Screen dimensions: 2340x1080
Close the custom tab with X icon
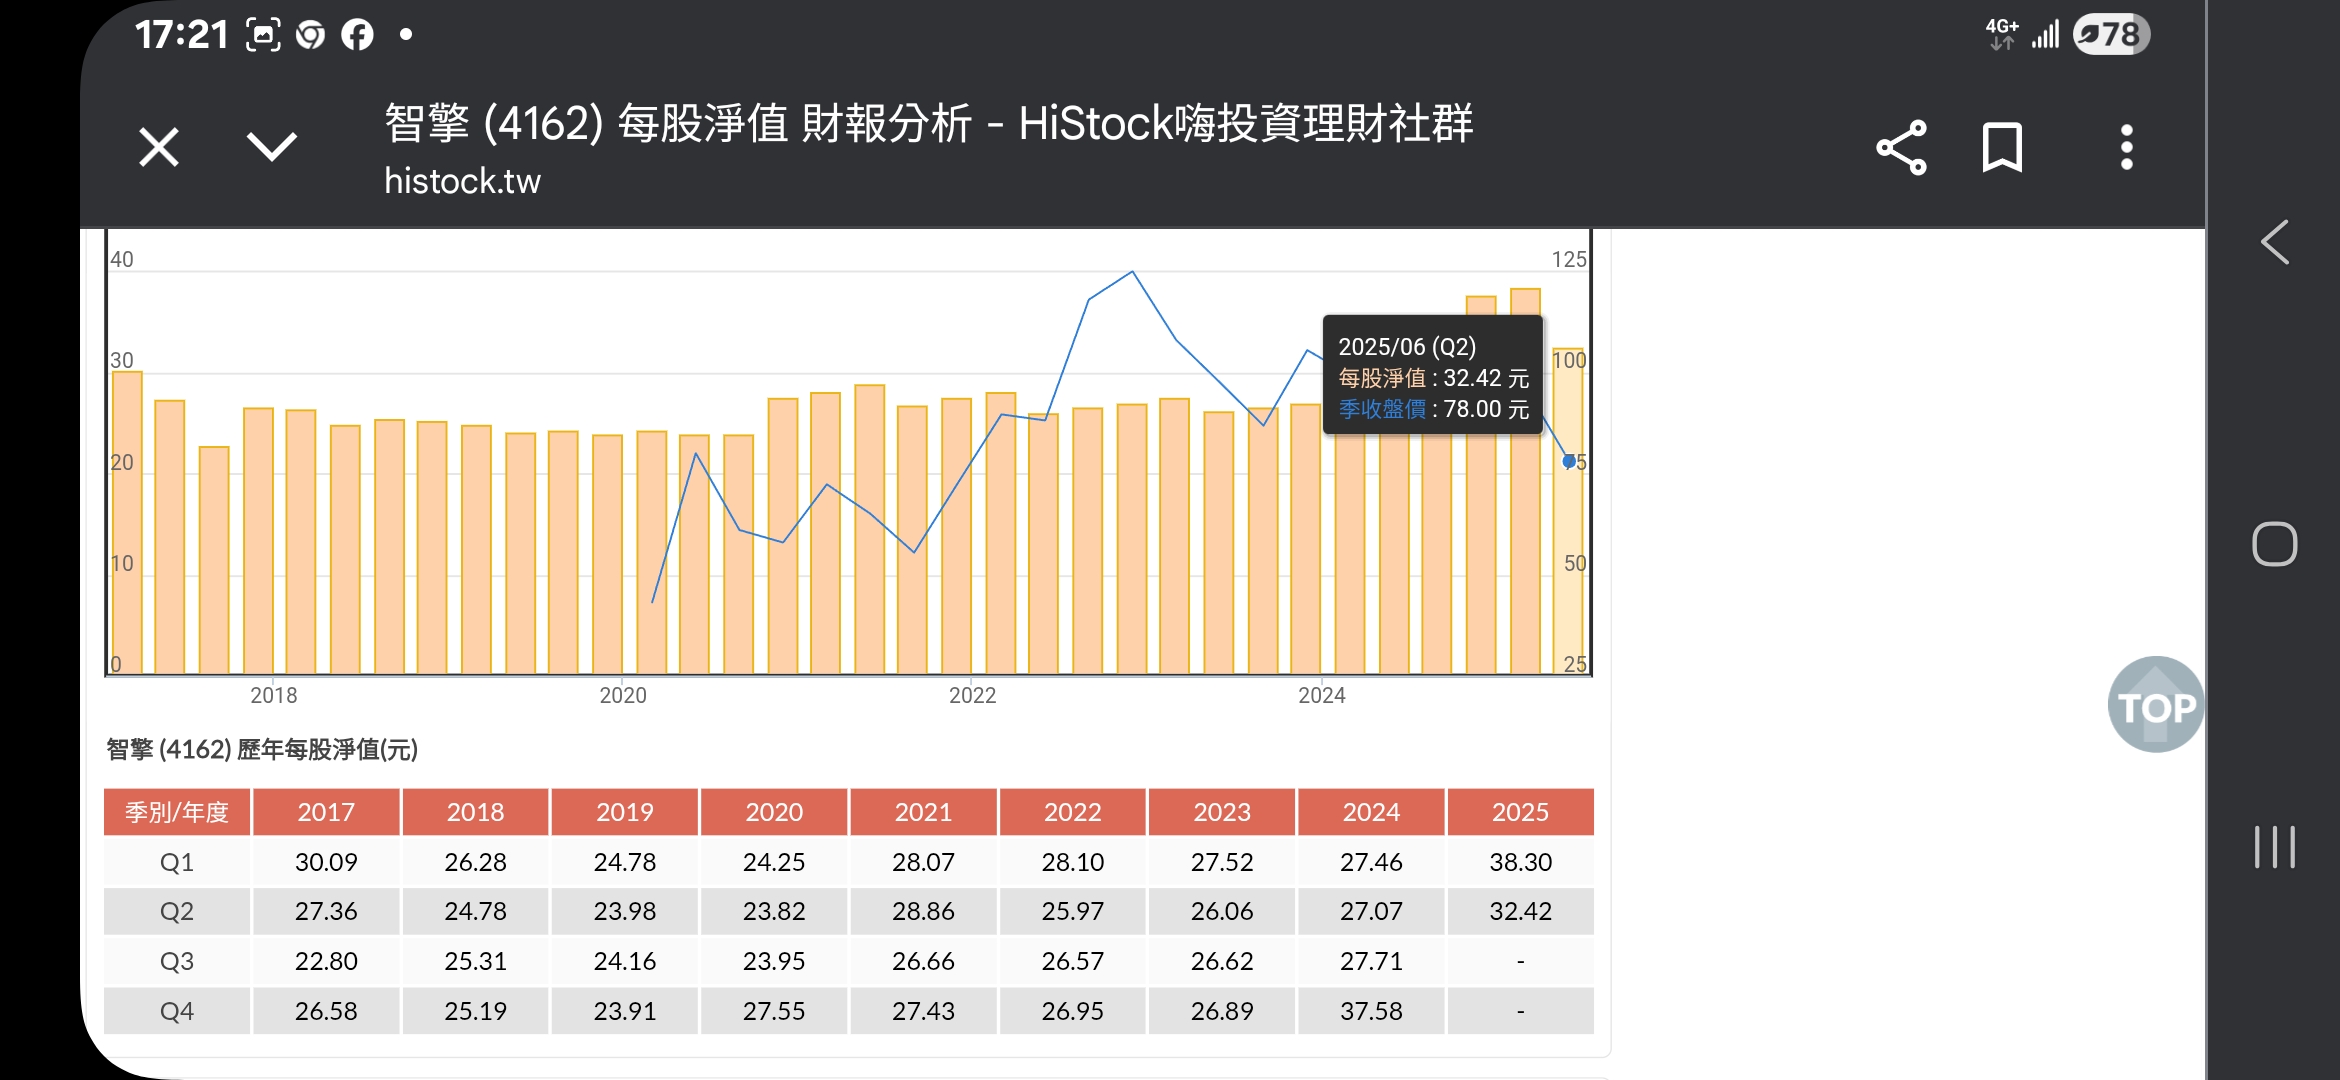[158, 148]
